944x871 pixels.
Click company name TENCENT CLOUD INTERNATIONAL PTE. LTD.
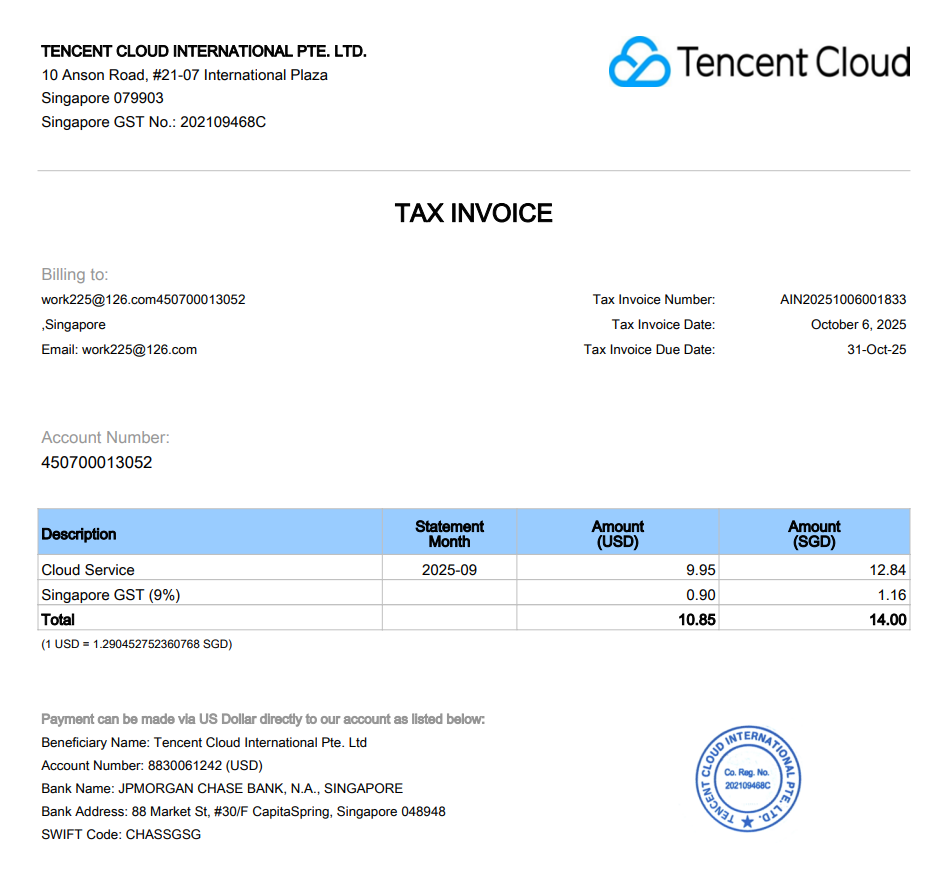click(203, 51)
